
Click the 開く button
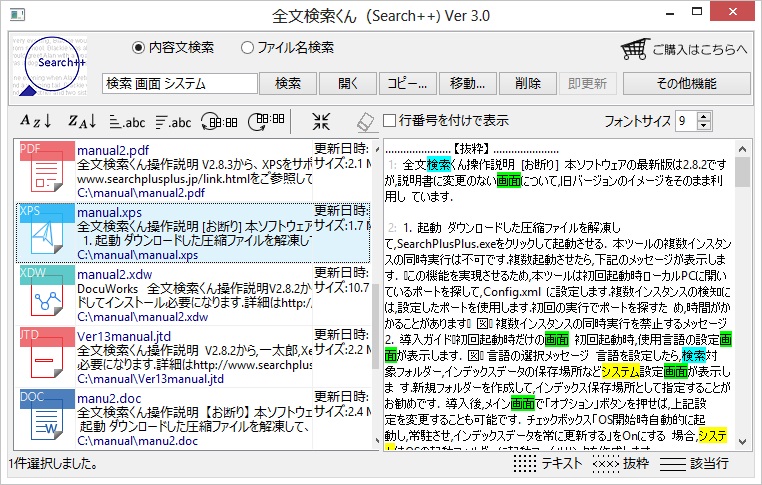(x=348, y=84)
